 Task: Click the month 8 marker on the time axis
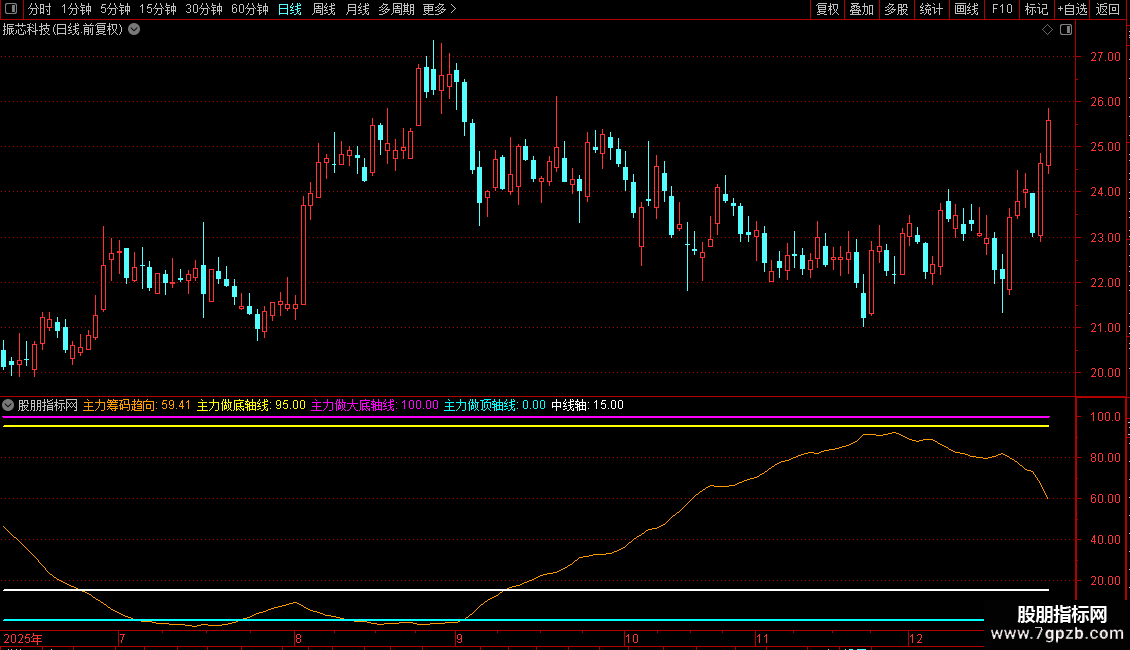[298, 638]
